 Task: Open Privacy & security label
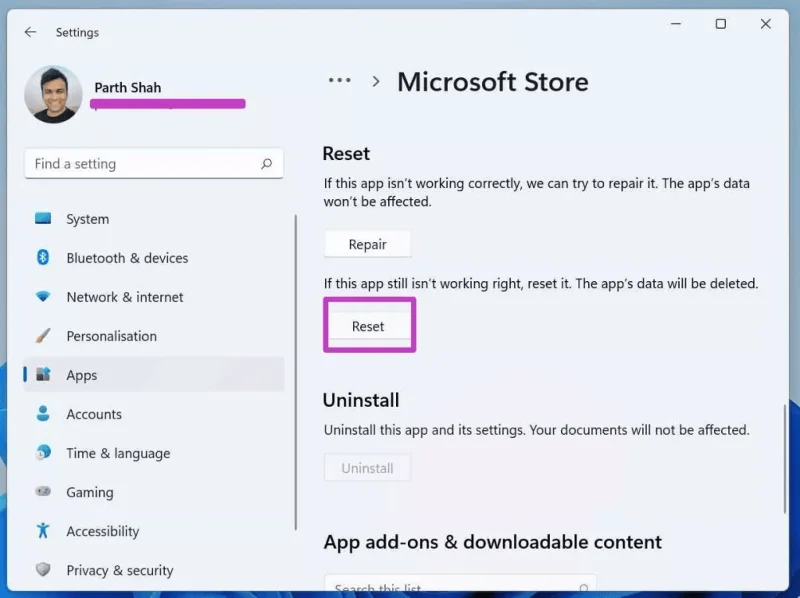[120, 570]
